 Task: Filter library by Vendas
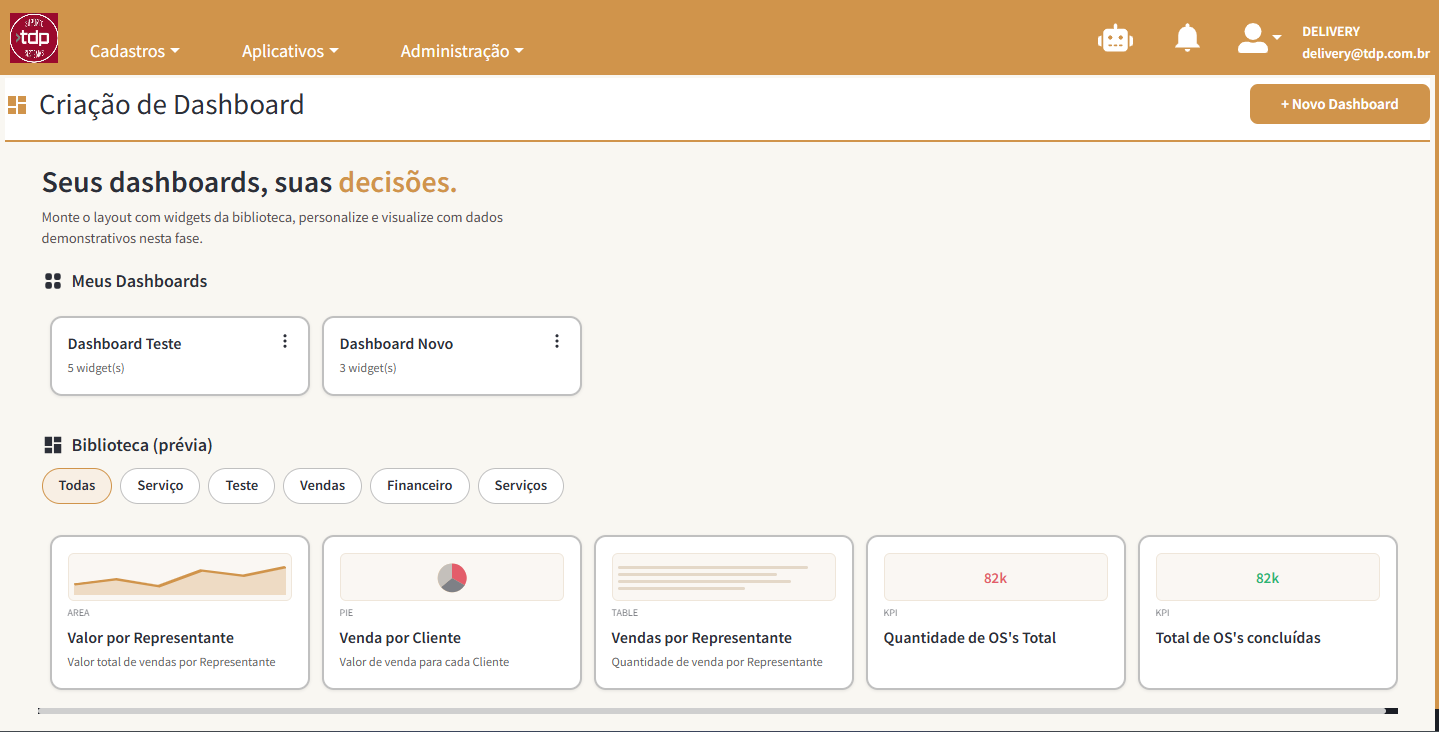pyautogui.click(x=322, y=486)
